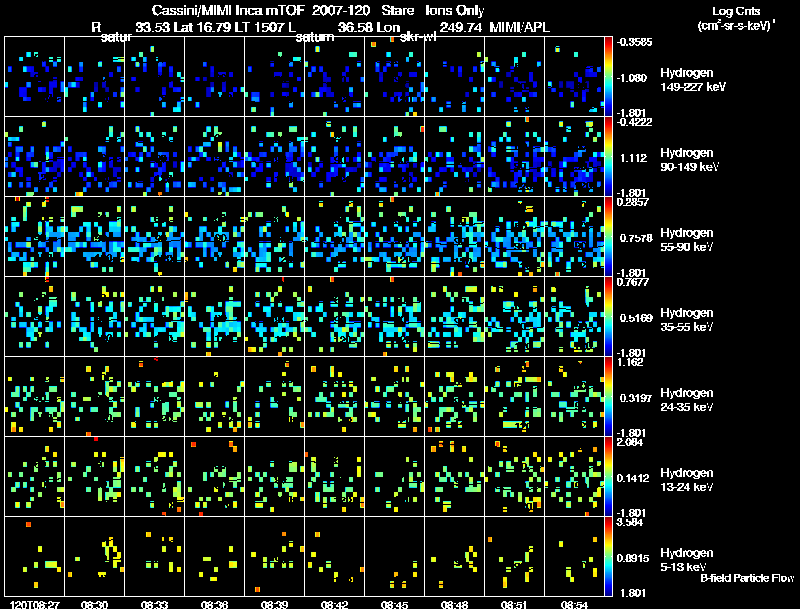The image size is (800, 609).
Task: Click the '3.584' colorbar value
Action: pos(630,522)
